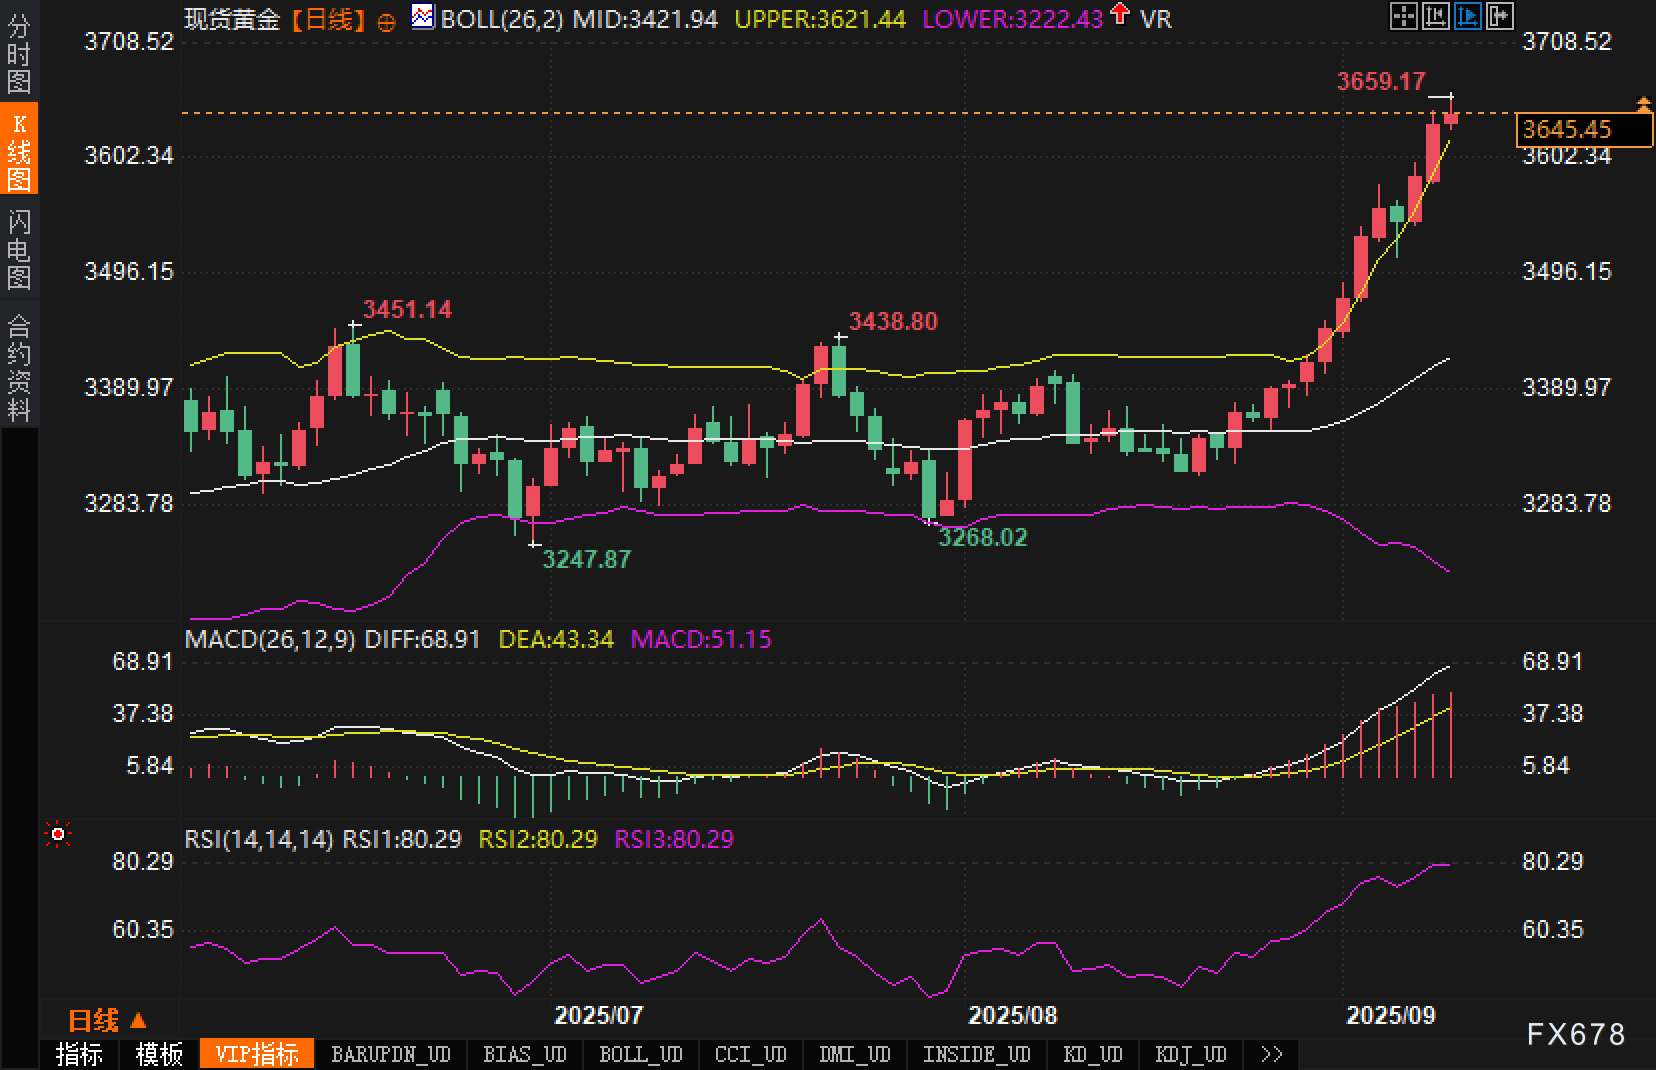The width and height of the screenshot is (1656, 1070).
Task: Expand the 日线 period selector
Action: 106,1021
